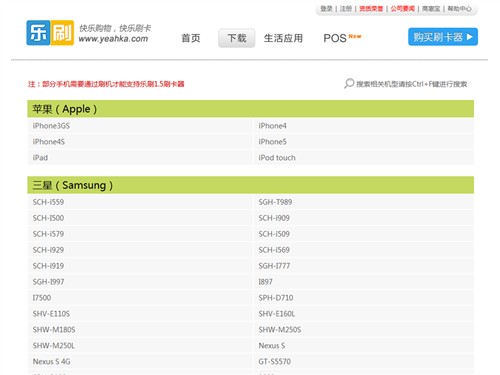Click the iPhone4S entry
This screenshot has width=500, height=375.
coord(49,142)
